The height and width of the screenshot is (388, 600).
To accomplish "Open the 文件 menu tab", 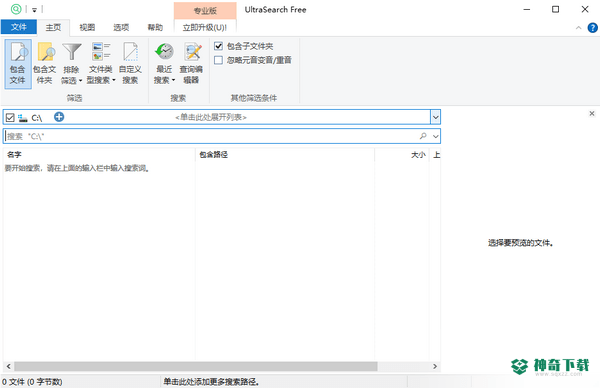I will pyautogui.click(x=19, y=27).
